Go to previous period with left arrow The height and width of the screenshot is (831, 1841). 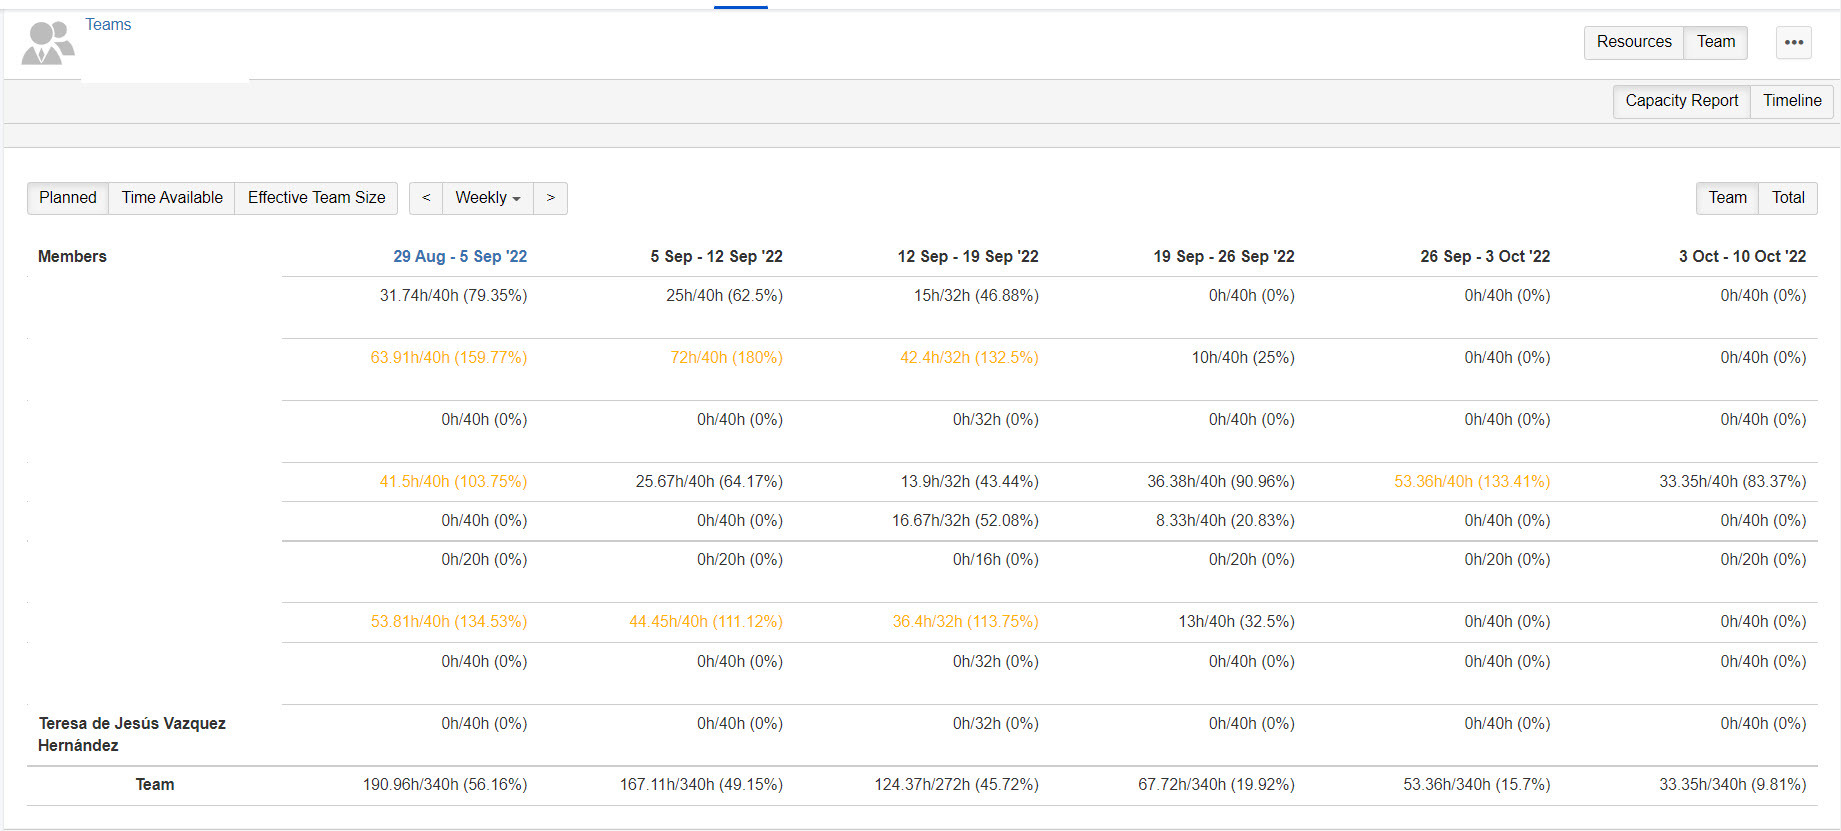pos(426,198)
